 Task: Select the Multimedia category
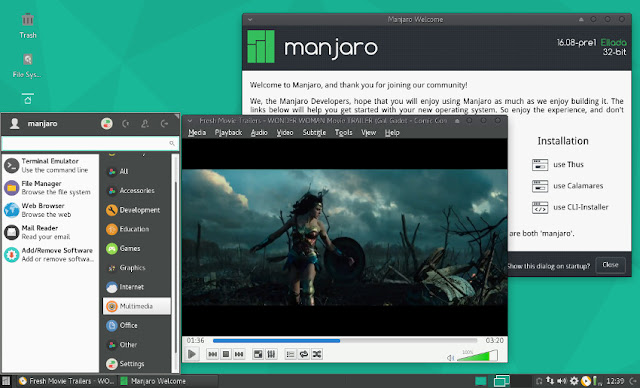pos(136,306)
